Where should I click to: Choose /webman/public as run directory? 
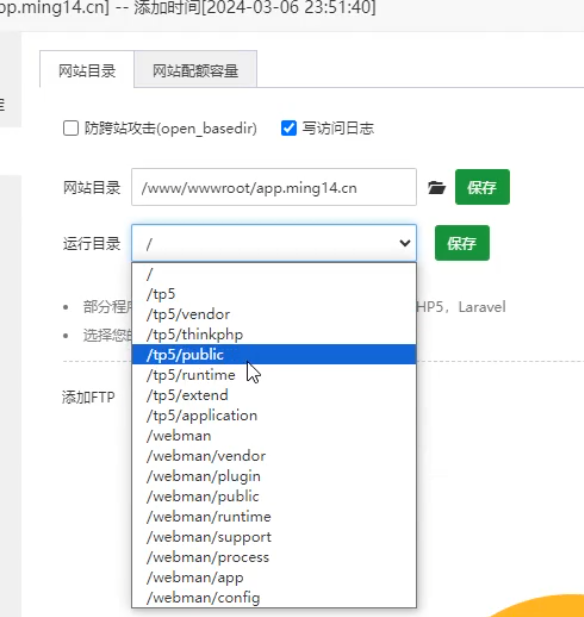(274, 497)
